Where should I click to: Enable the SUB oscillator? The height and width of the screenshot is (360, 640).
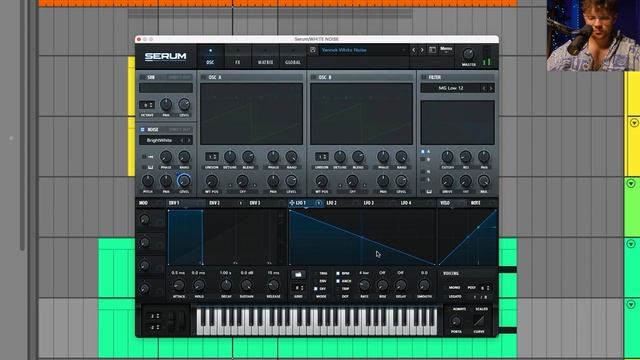tap(142, 77)
